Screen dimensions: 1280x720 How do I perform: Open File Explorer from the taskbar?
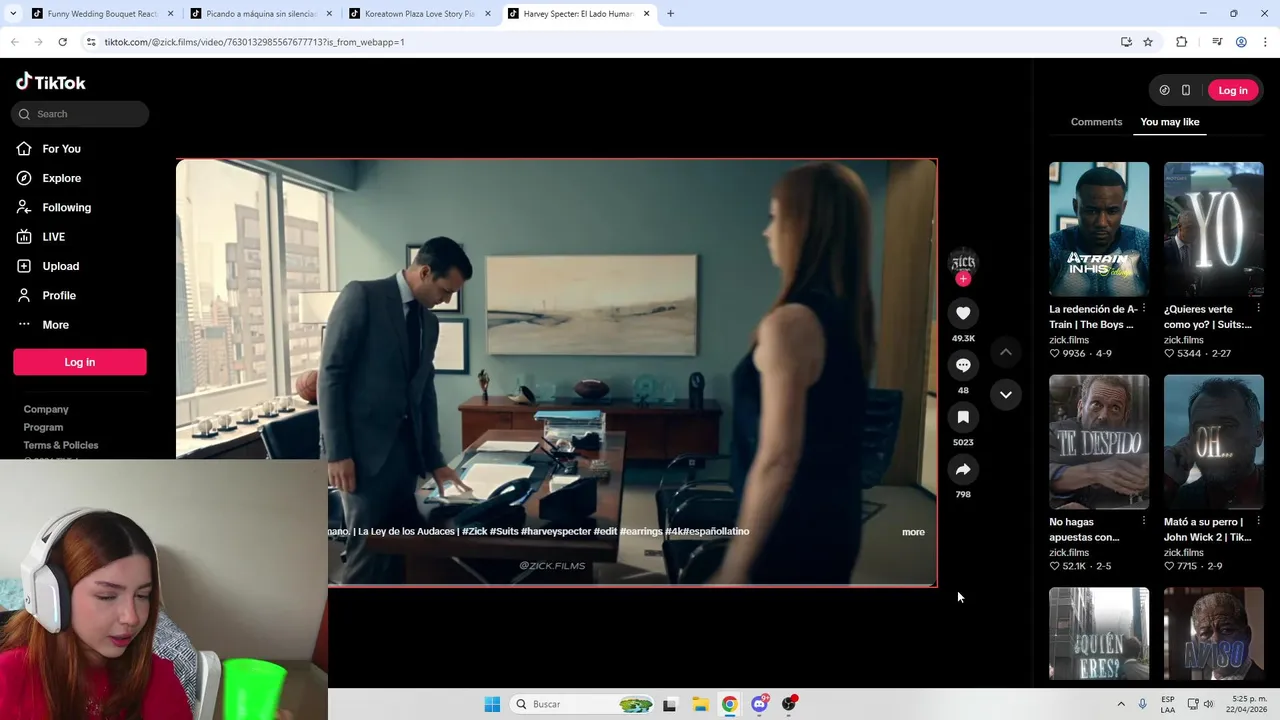700,704
